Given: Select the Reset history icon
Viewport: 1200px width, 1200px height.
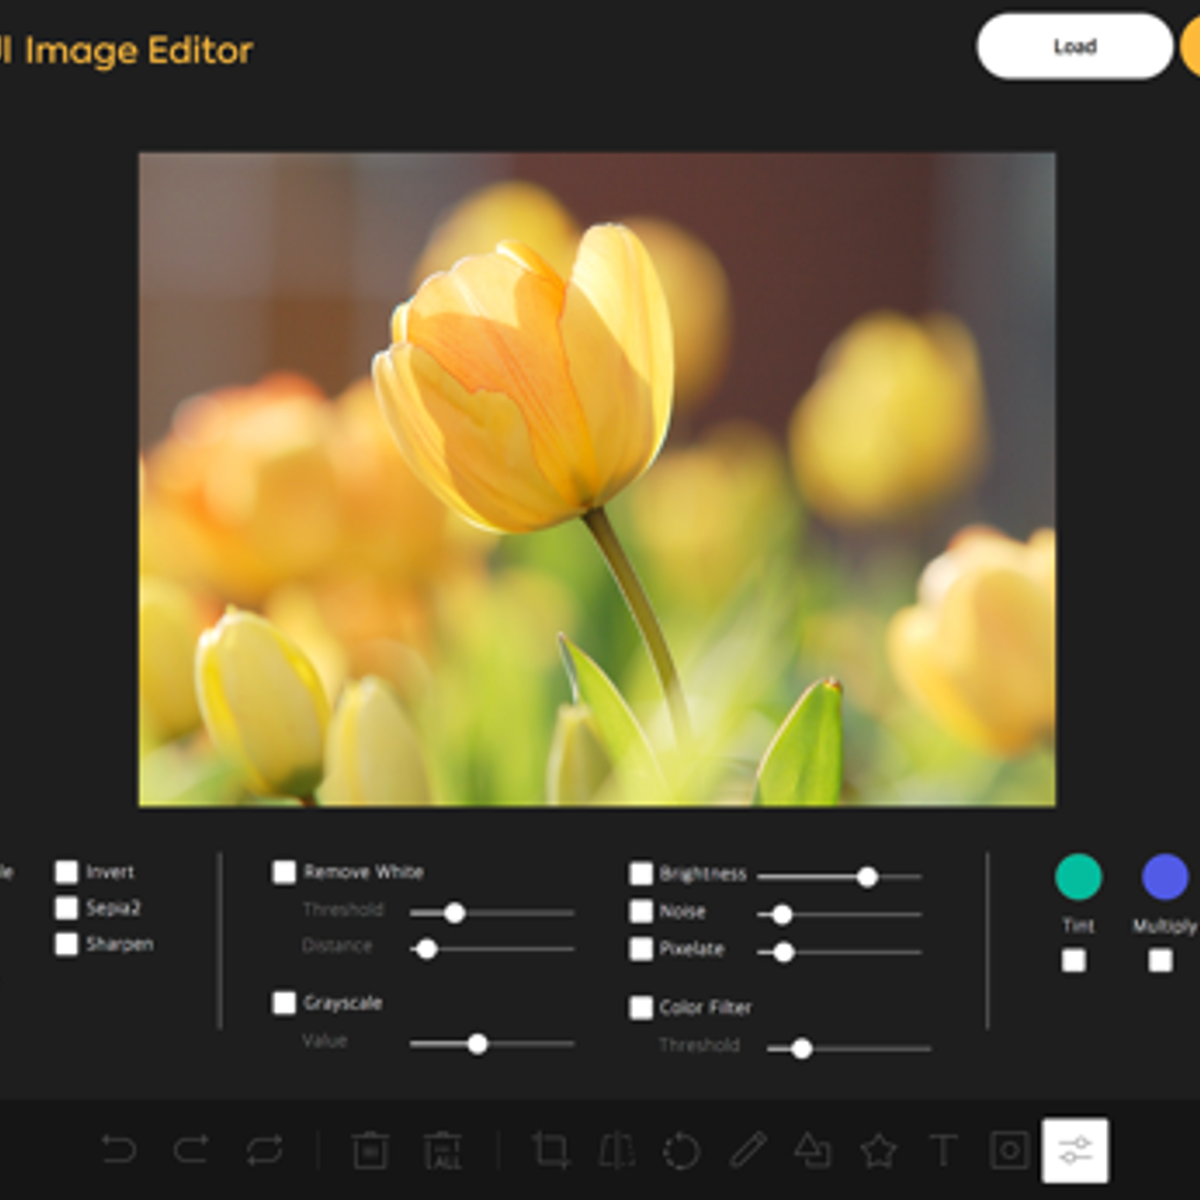Looking at the screenshot, I should (262, 1150).
